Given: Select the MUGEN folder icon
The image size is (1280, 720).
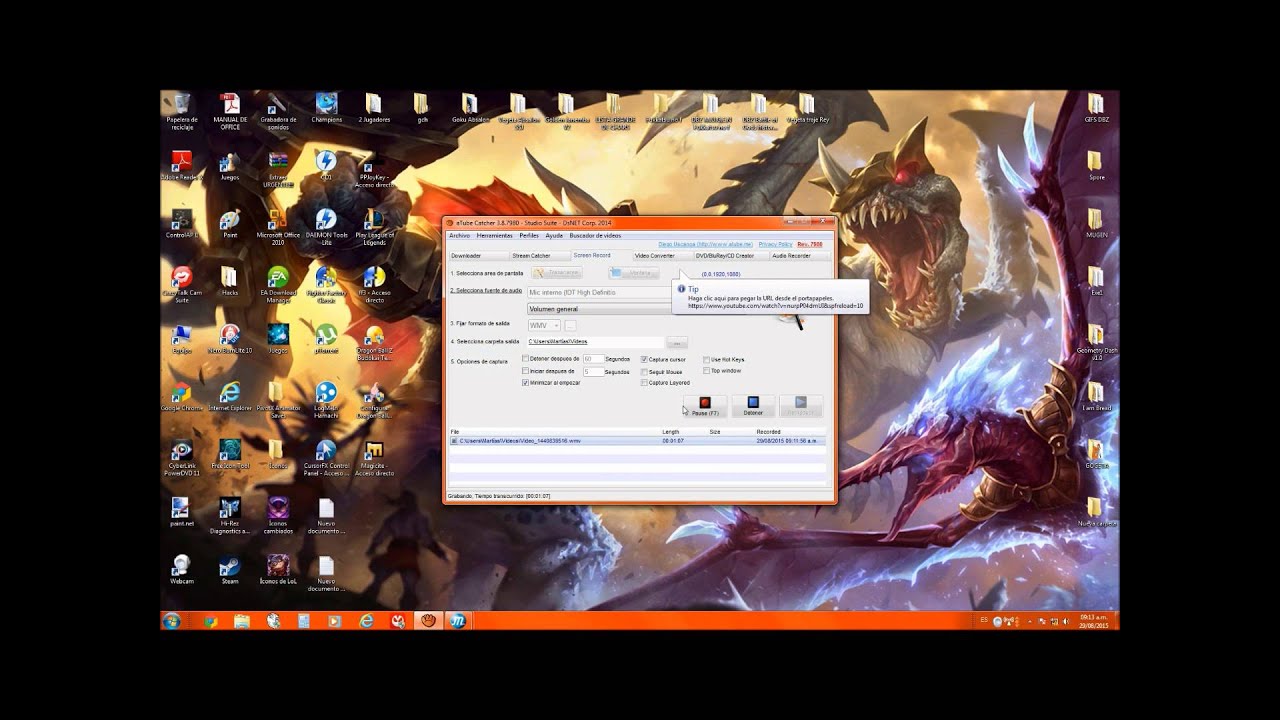Looking at the screenshot, I should (x=1095, y=222).
